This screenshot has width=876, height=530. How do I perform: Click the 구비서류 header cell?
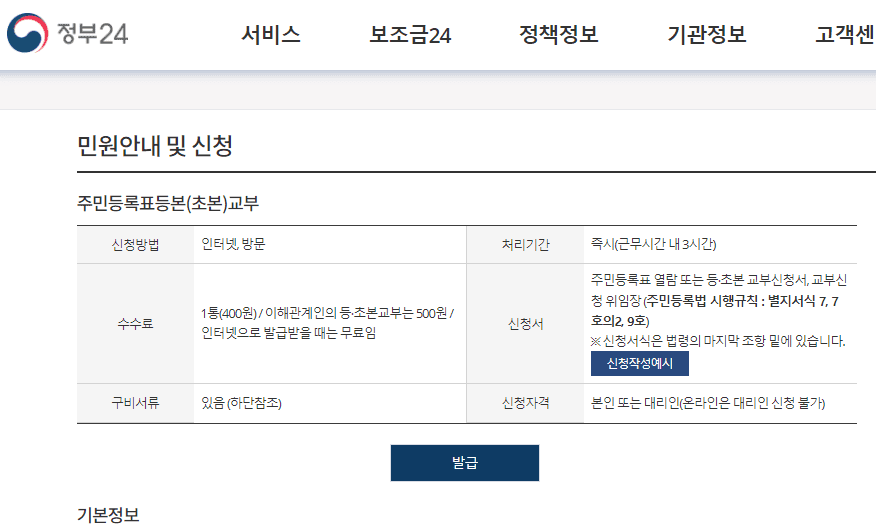coord(135,404)
